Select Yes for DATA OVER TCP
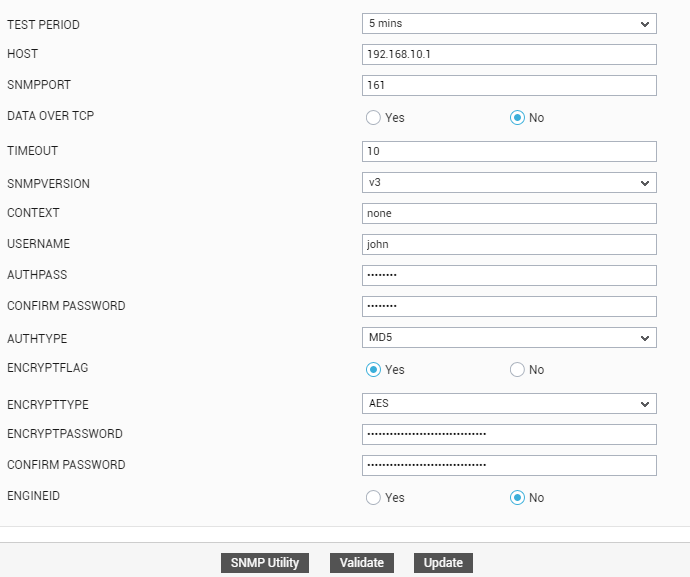This screenshot has width=690, height=577. tap(373, 118)
